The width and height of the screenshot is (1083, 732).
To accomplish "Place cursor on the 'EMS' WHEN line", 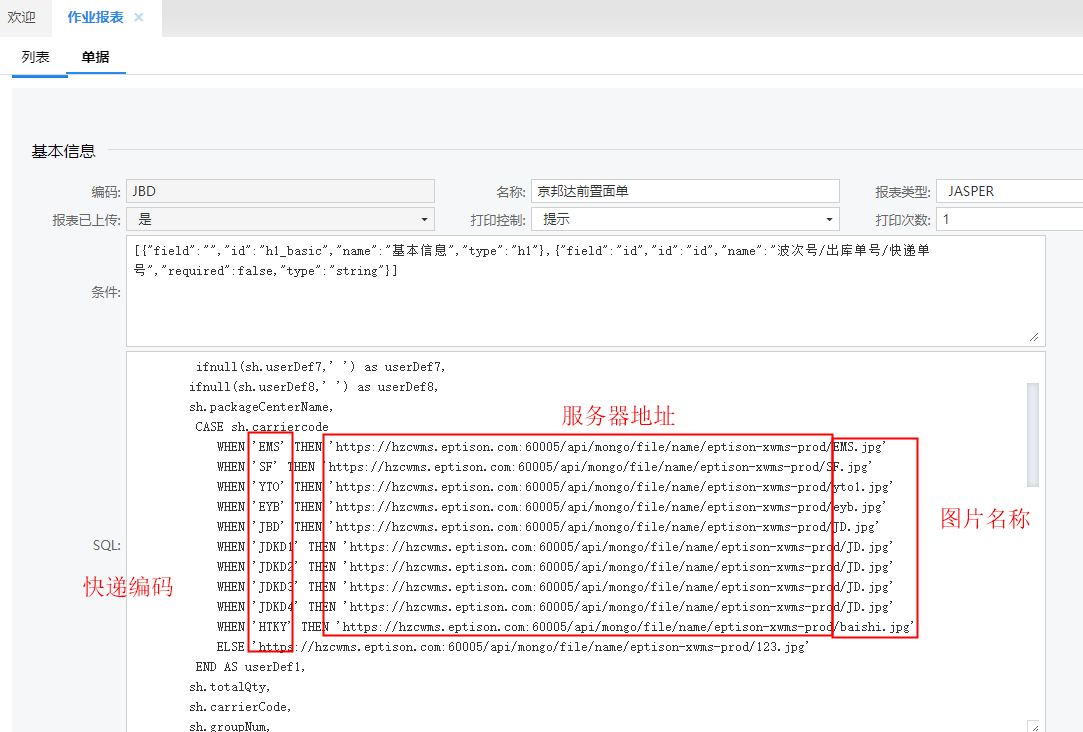I will (550, 447).
